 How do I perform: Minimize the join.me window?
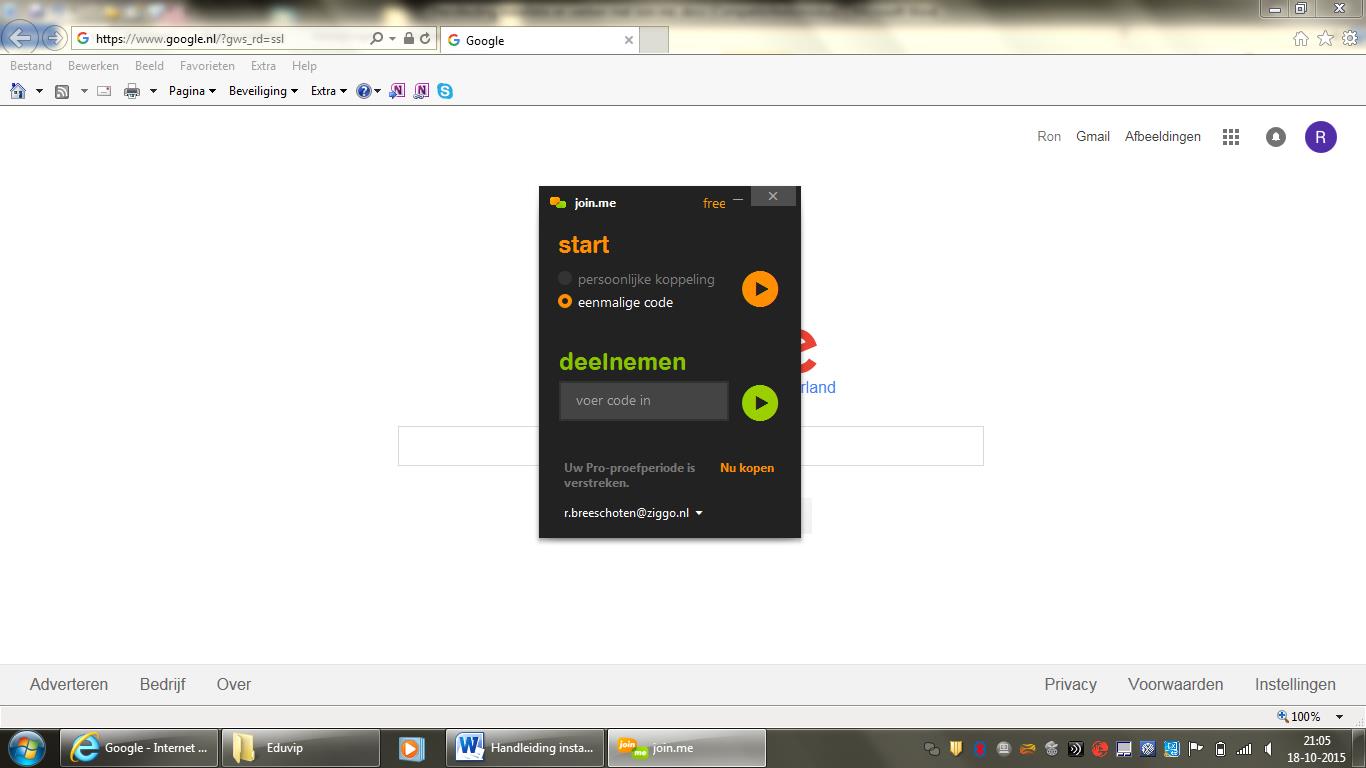click(x=738, y=198)
